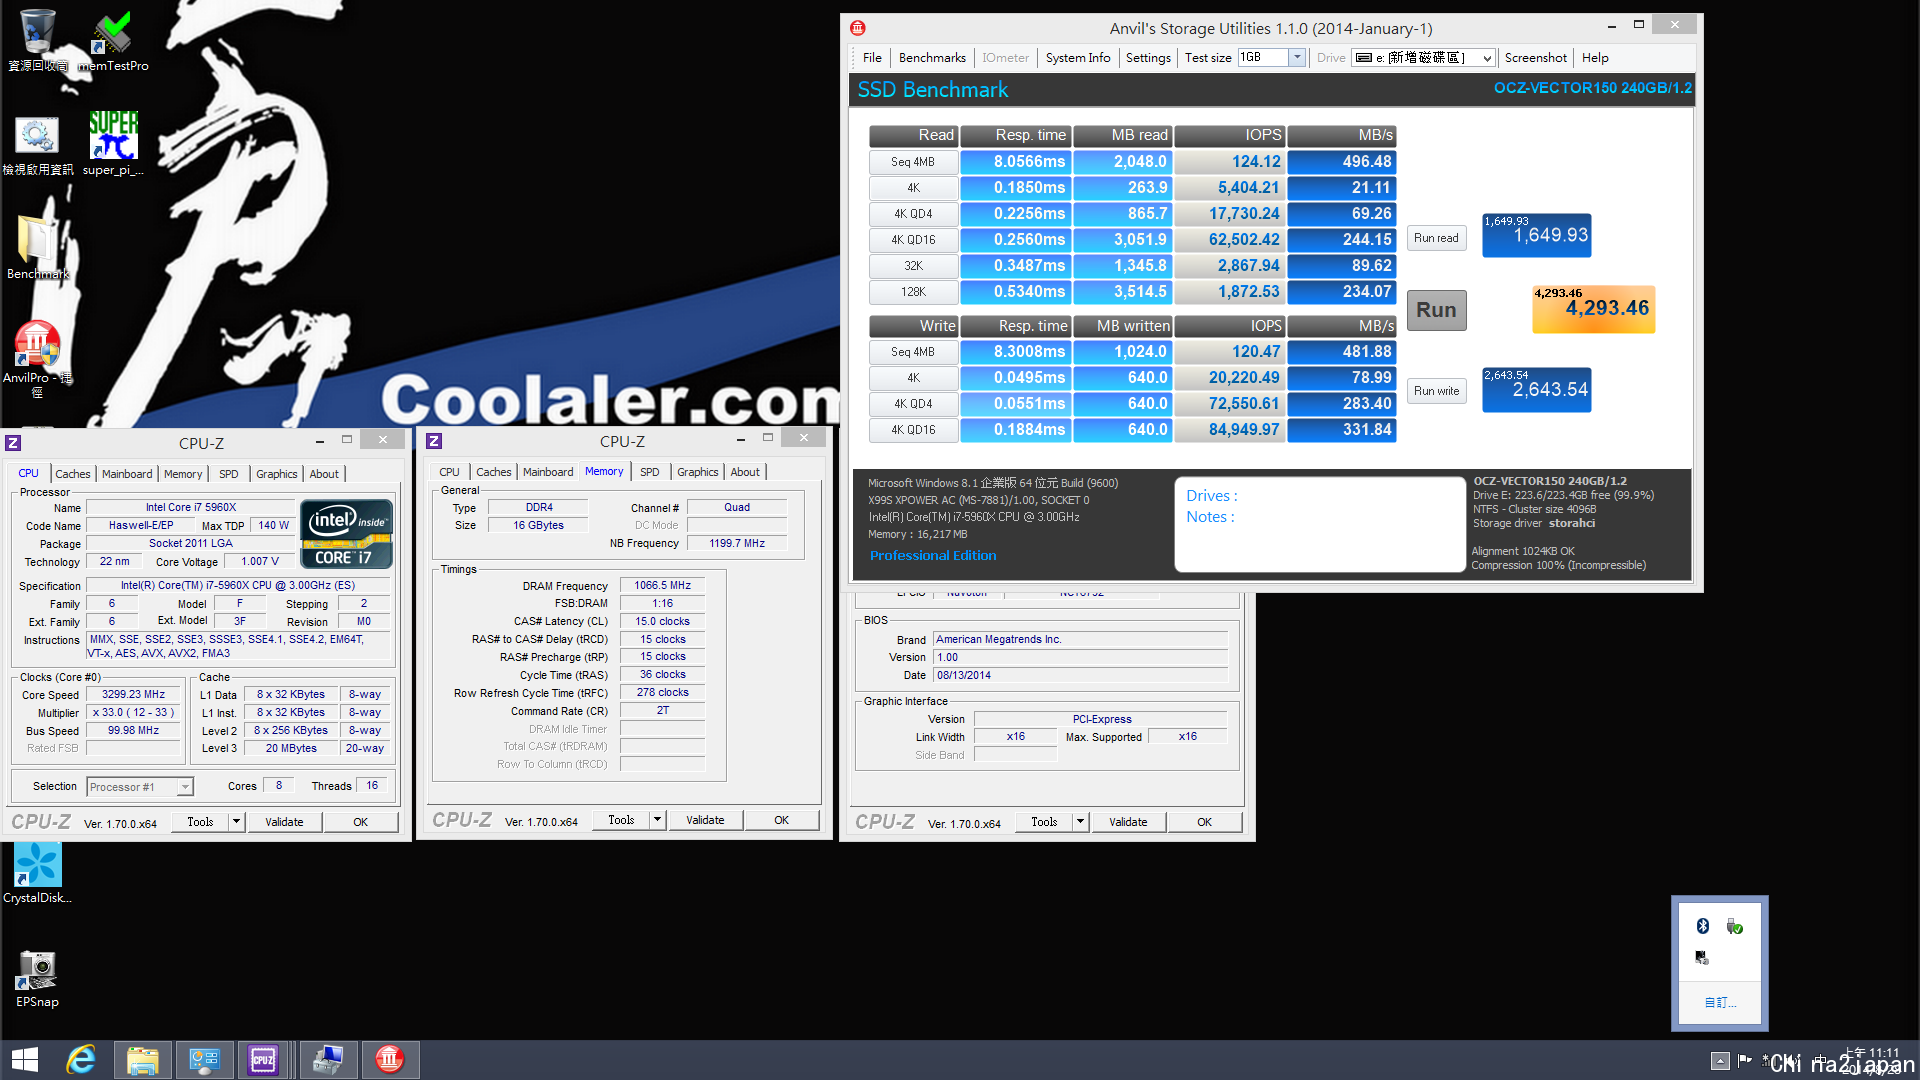Open the Settings menu in Anvil

coord(1148,57)
